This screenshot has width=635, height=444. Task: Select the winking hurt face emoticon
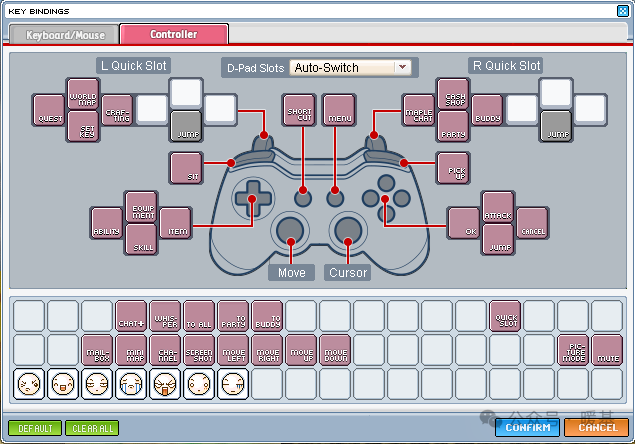pos(29,384)
